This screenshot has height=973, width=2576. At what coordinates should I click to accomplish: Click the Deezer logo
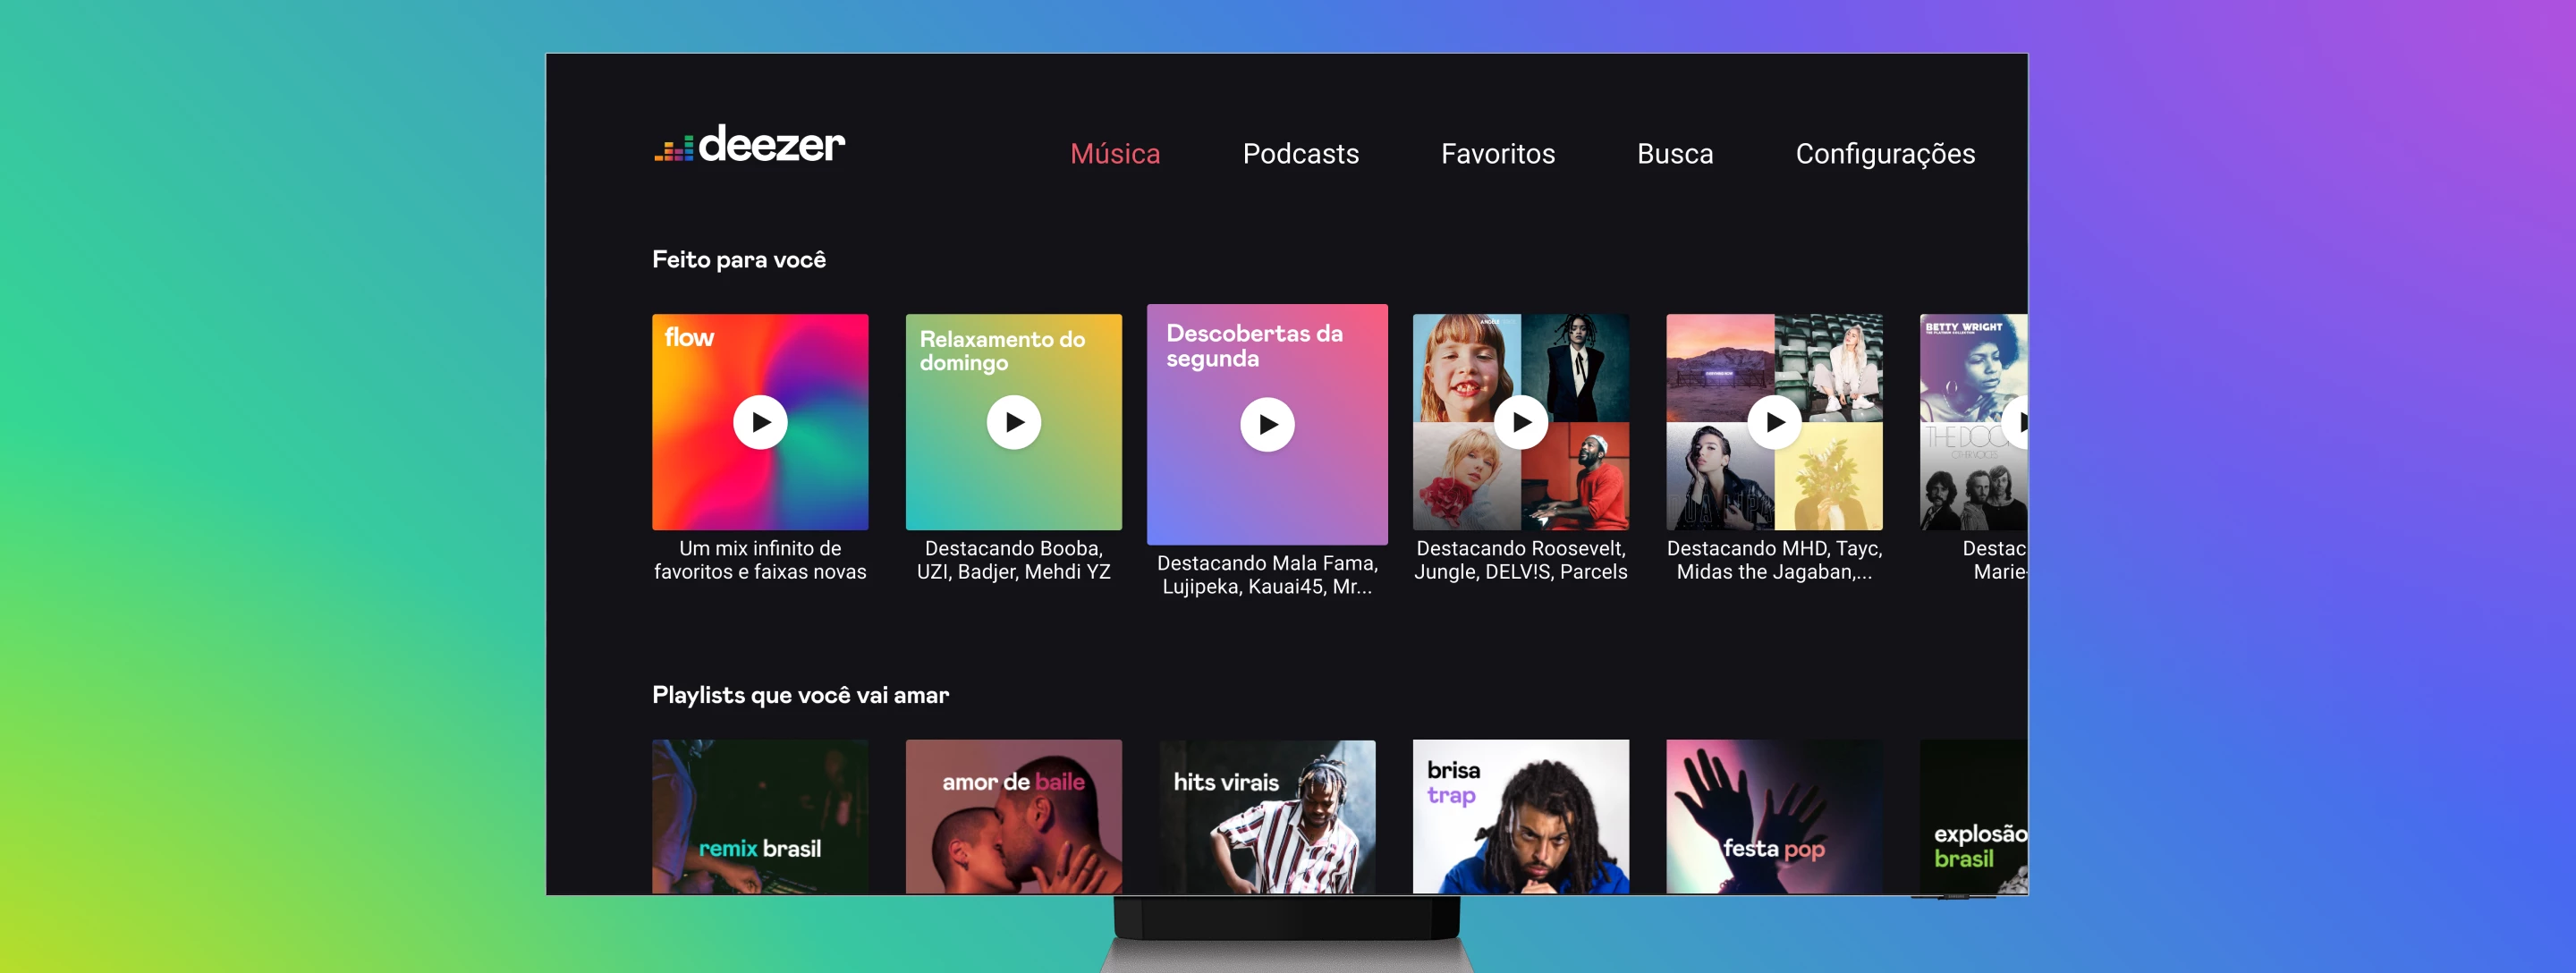coord(748,146)
